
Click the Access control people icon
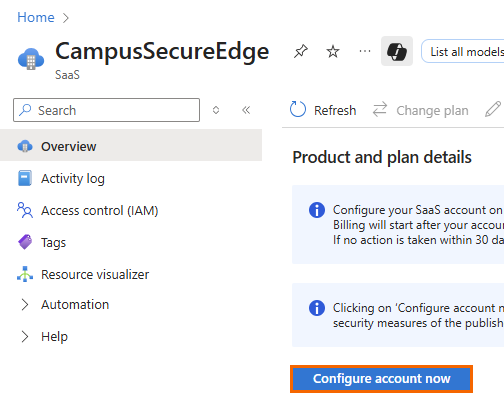click(25, 210)
